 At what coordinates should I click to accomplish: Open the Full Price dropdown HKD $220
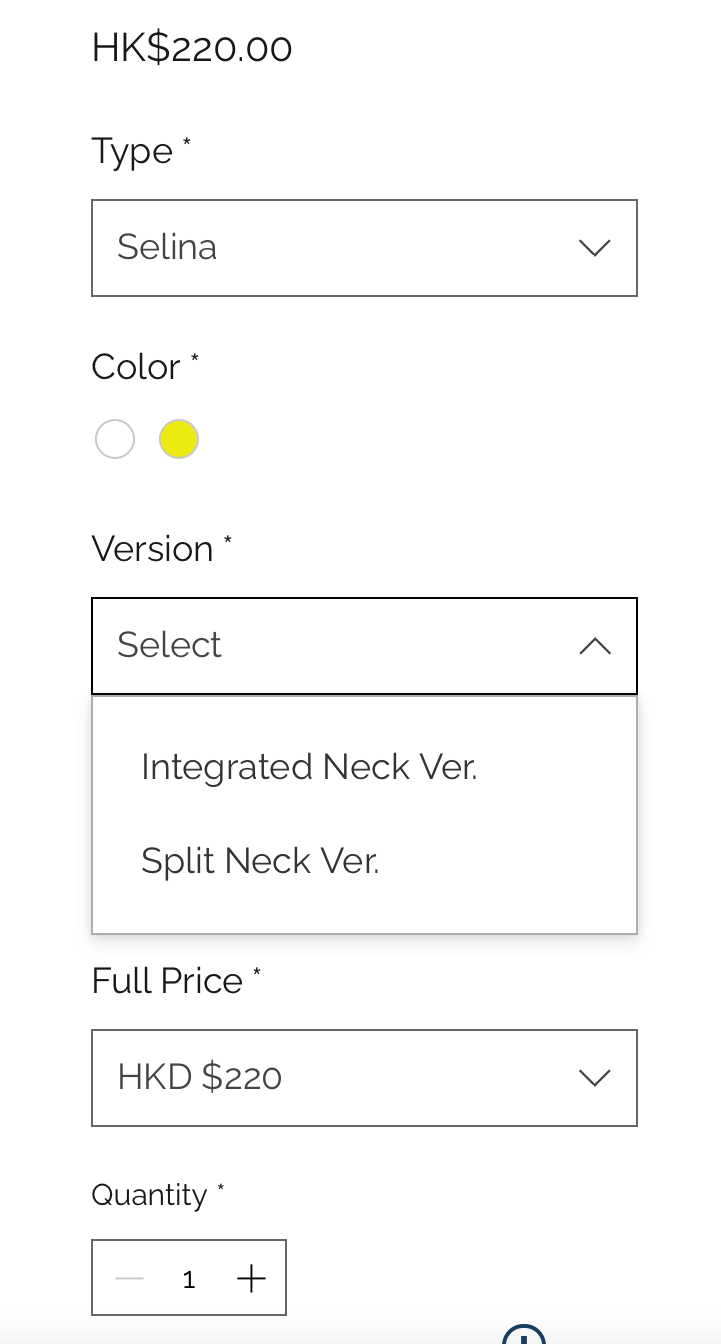[x=364, y=1078]
